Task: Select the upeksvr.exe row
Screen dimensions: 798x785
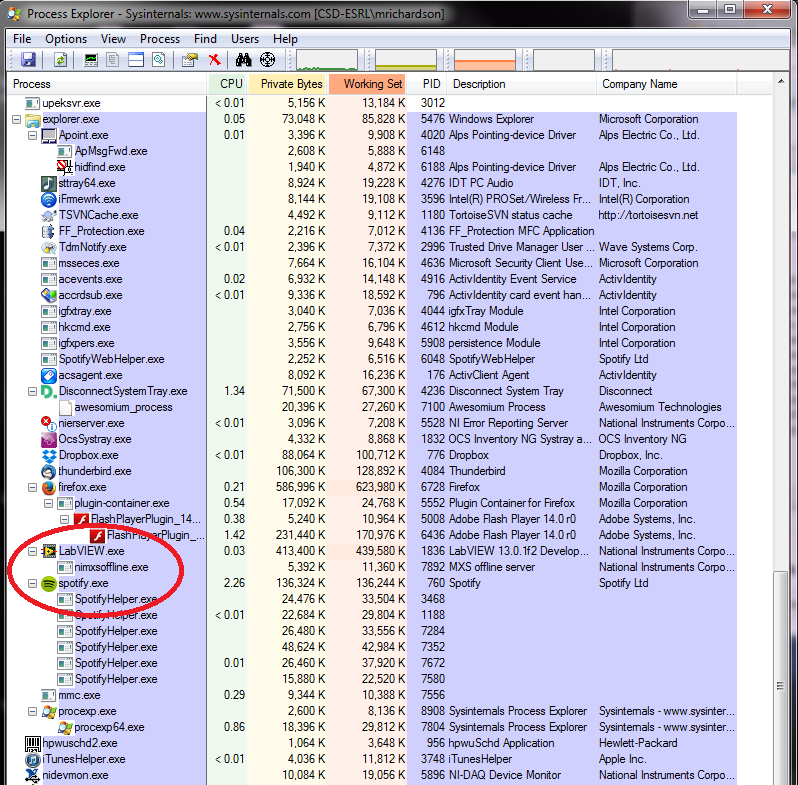Action: (372, 103)
